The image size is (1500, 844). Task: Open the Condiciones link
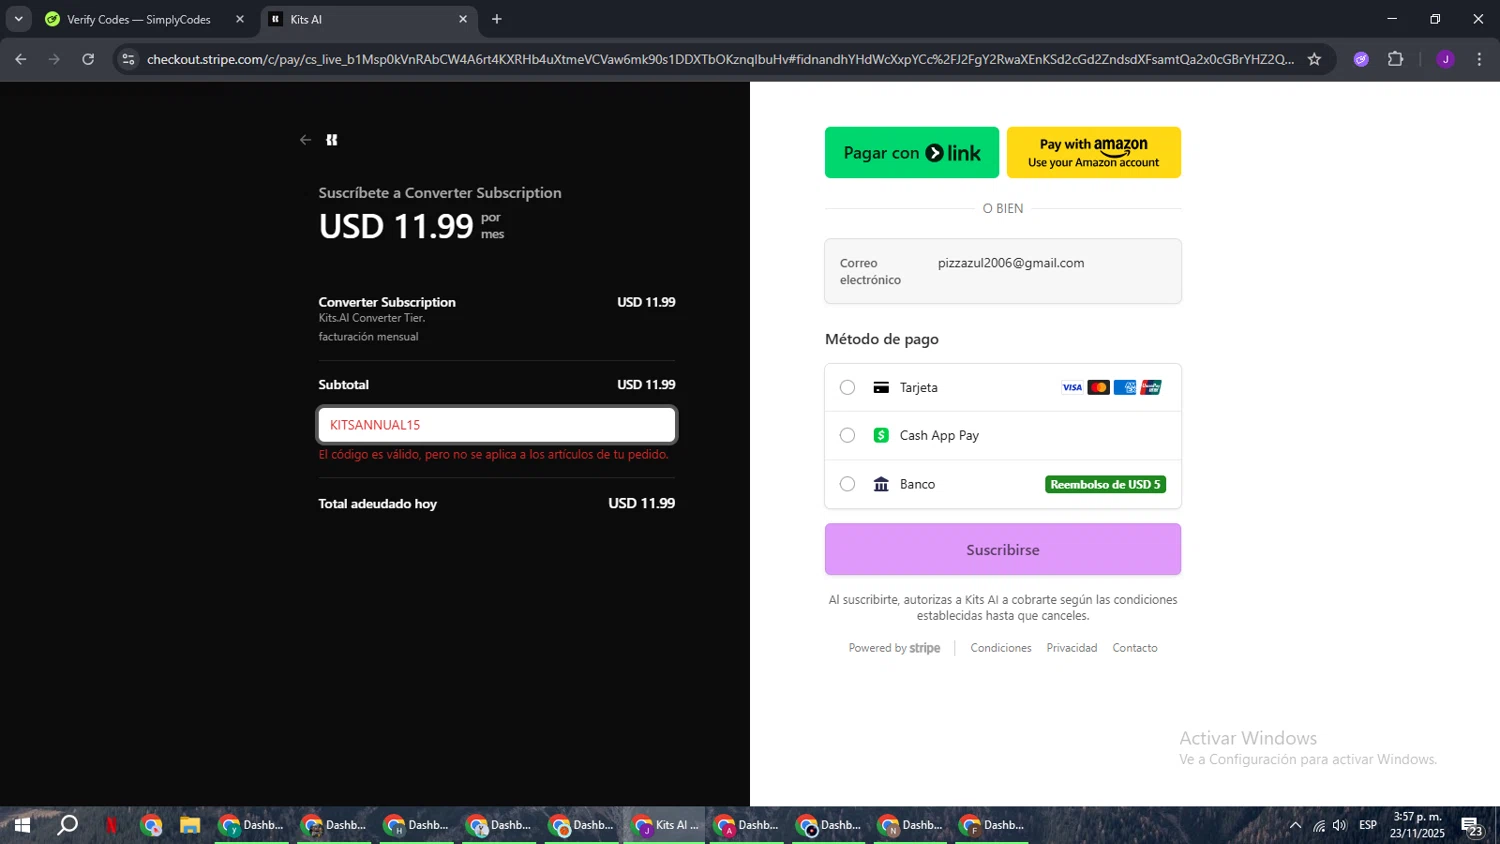(x=1001, y=648)
